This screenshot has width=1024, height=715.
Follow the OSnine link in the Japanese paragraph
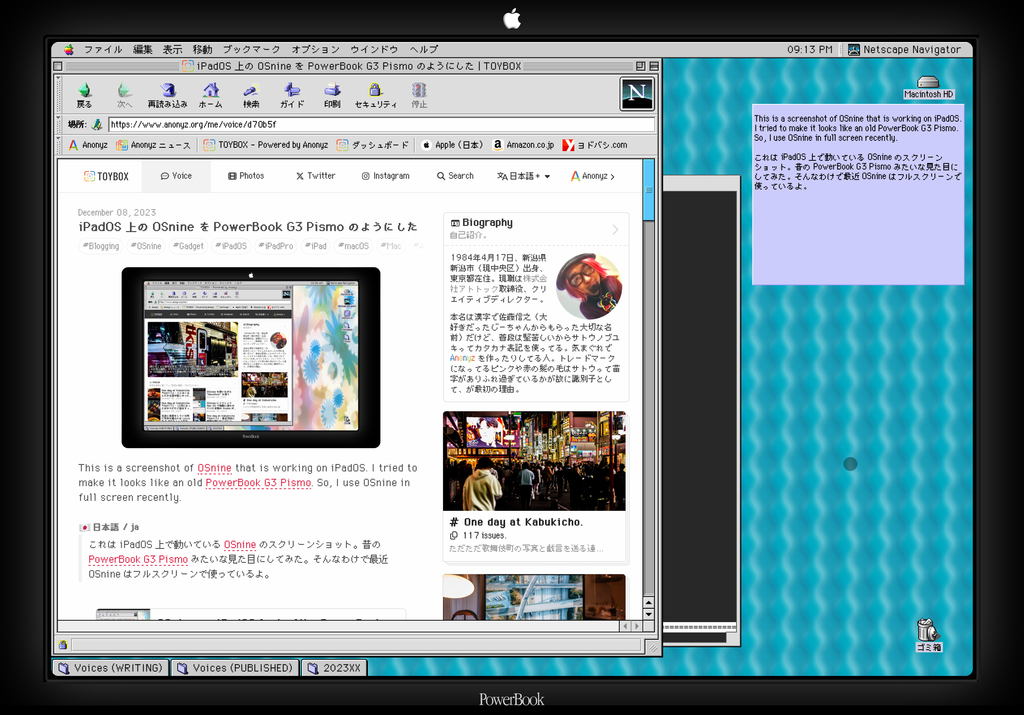240,545
